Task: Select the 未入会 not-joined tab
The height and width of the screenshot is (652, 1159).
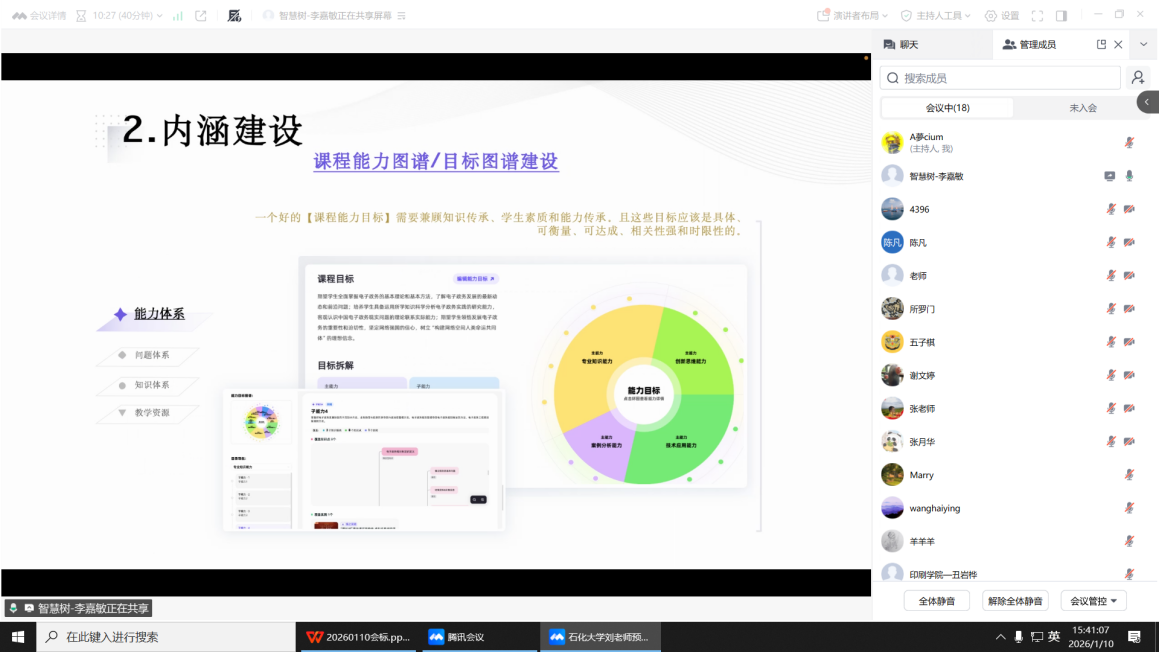Action: 1082,108
